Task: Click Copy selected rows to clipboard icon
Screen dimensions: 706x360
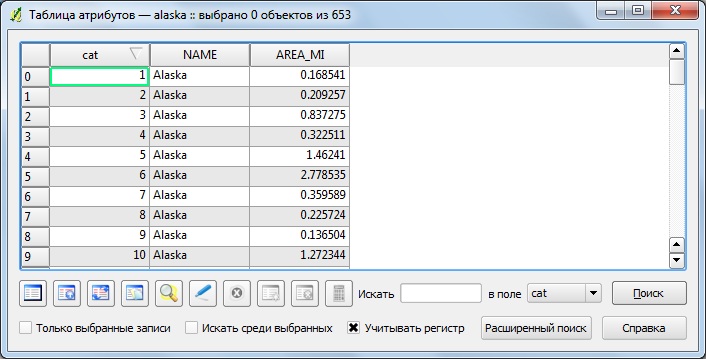Action: tap(135, 293)
